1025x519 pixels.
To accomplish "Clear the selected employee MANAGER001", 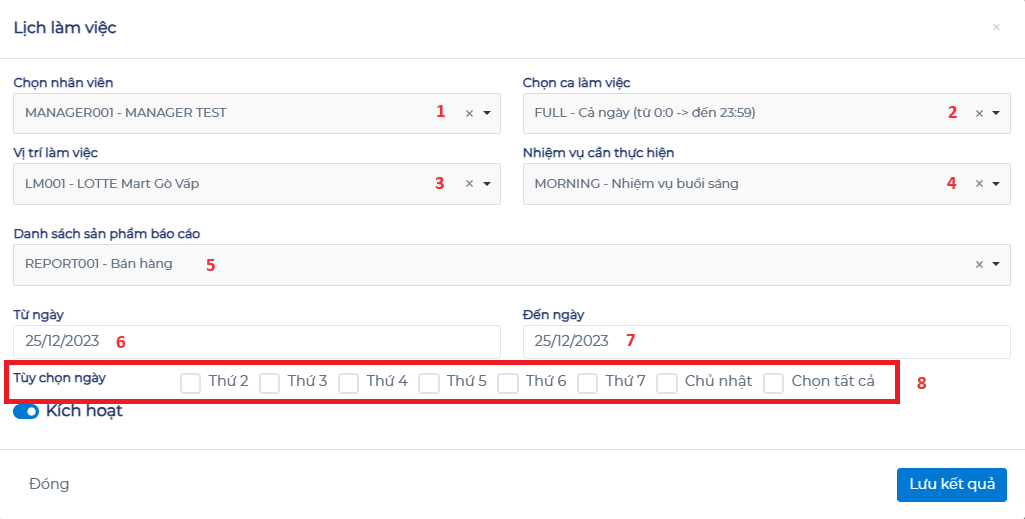I will click(469, 113).
